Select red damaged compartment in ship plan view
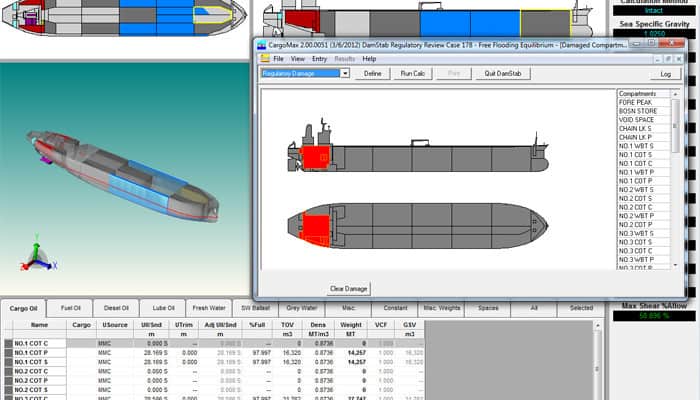Viewport: 700px width, 400px height. (316, 228)
